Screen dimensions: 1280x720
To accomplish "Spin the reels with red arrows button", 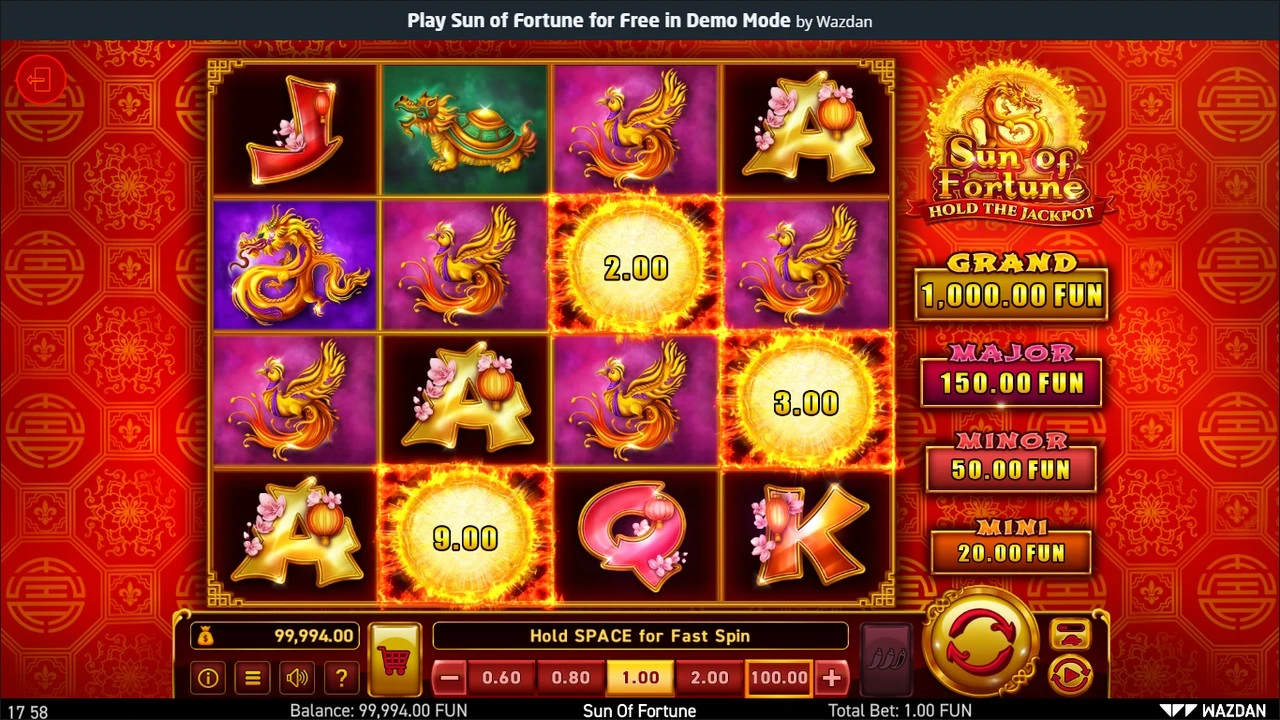I will (x=980, y=643).
